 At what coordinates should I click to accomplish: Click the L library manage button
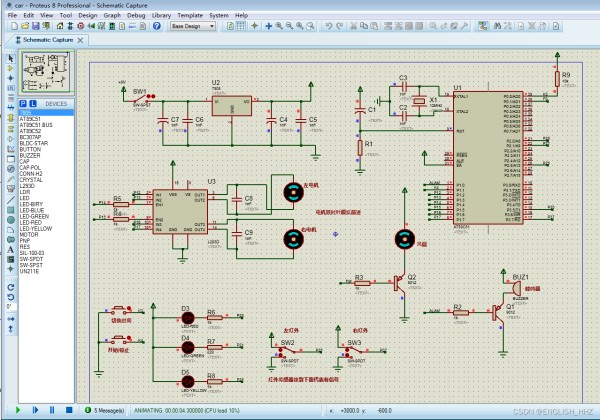click(33, 104)
